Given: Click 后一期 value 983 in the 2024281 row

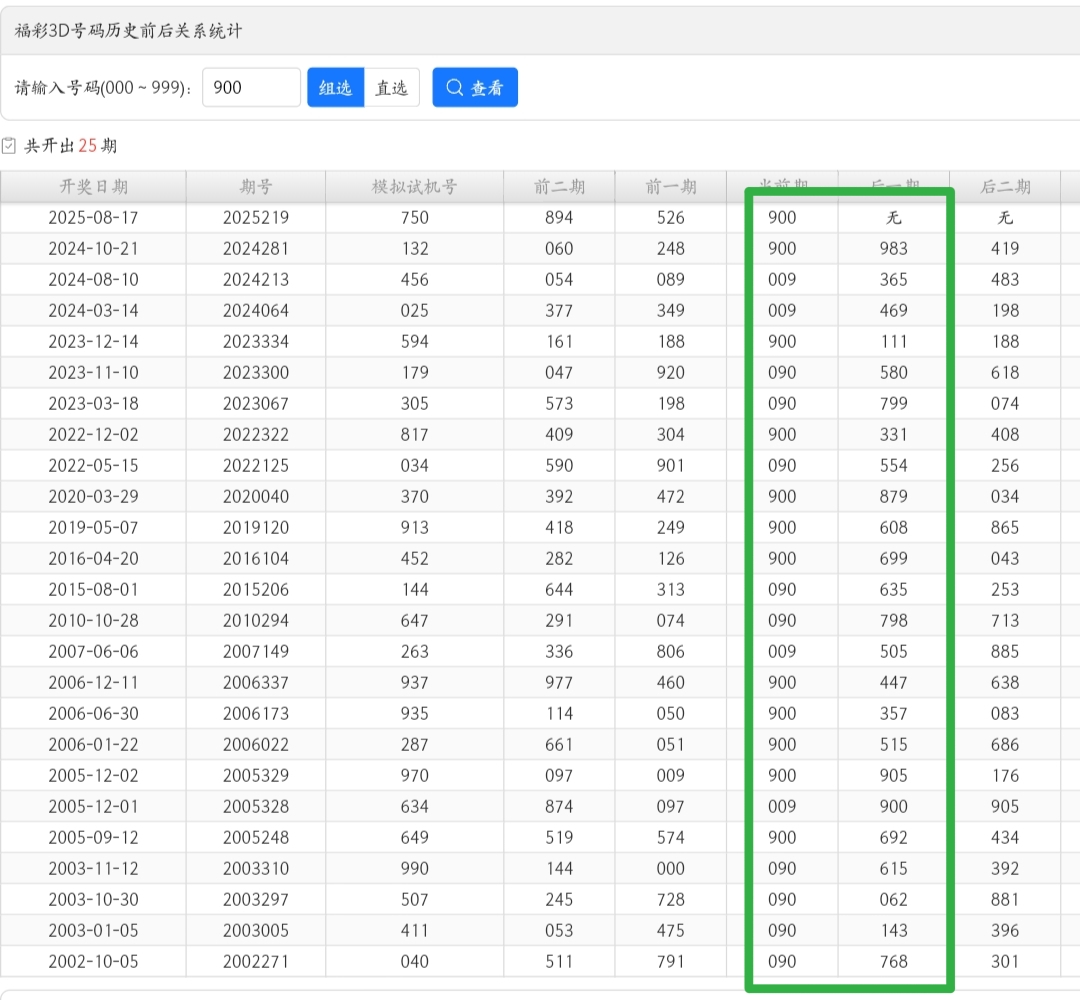Looking at the screenshot, I should click(893, 249).
